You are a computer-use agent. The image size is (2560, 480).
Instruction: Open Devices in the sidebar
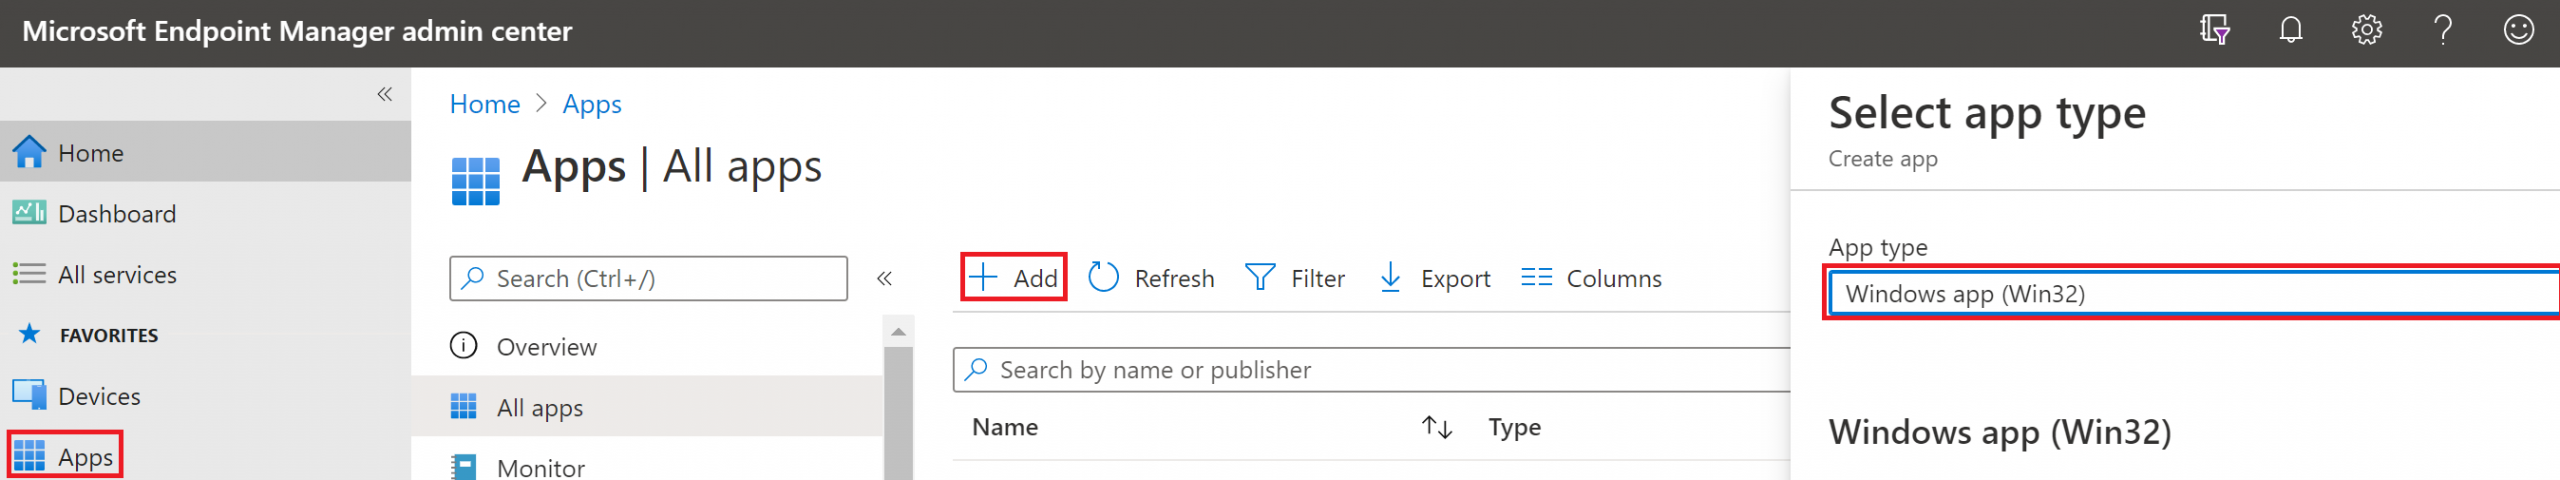205,396
